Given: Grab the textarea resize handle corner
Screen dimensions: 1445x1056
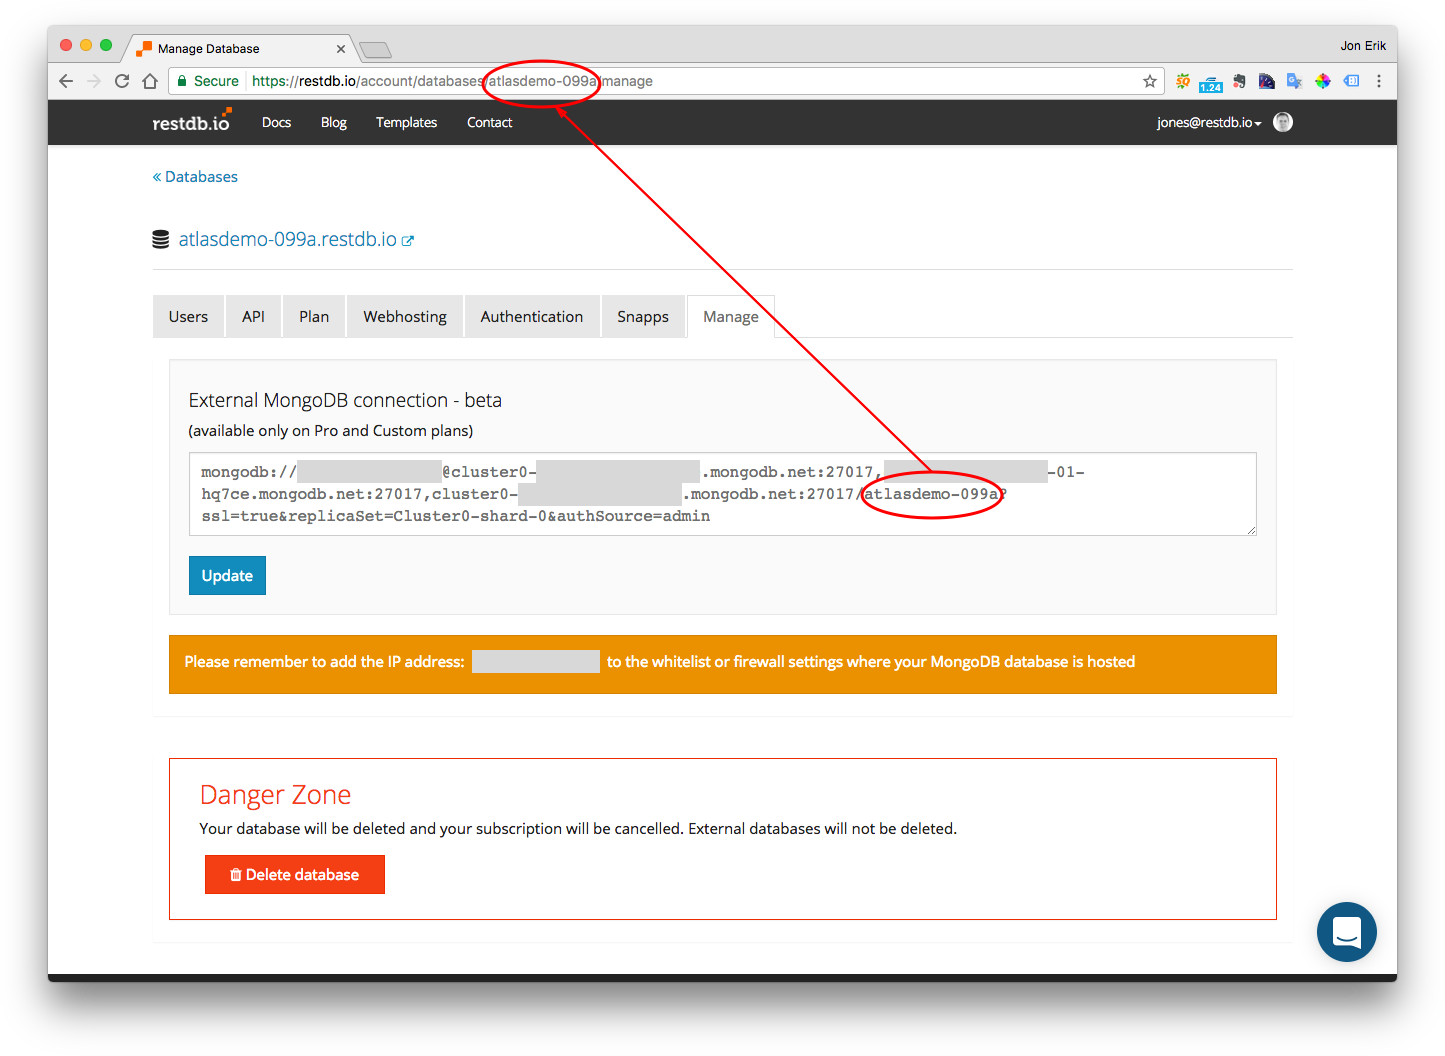Looking at the screenshot, I should coord(1251,530).
